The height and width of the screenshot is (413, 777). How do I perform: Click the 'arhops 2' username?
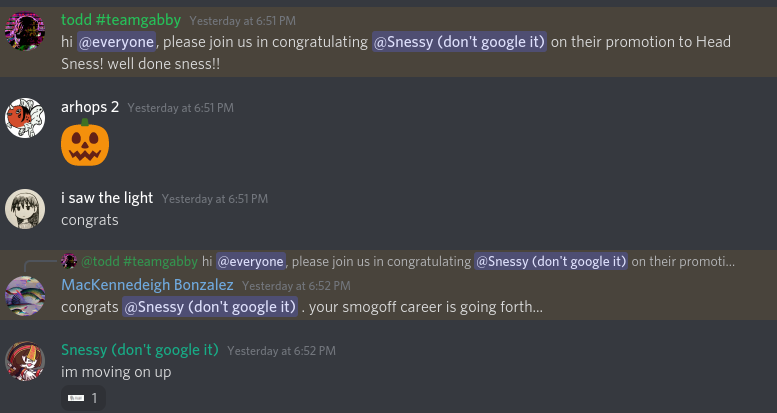pos(90,107)
